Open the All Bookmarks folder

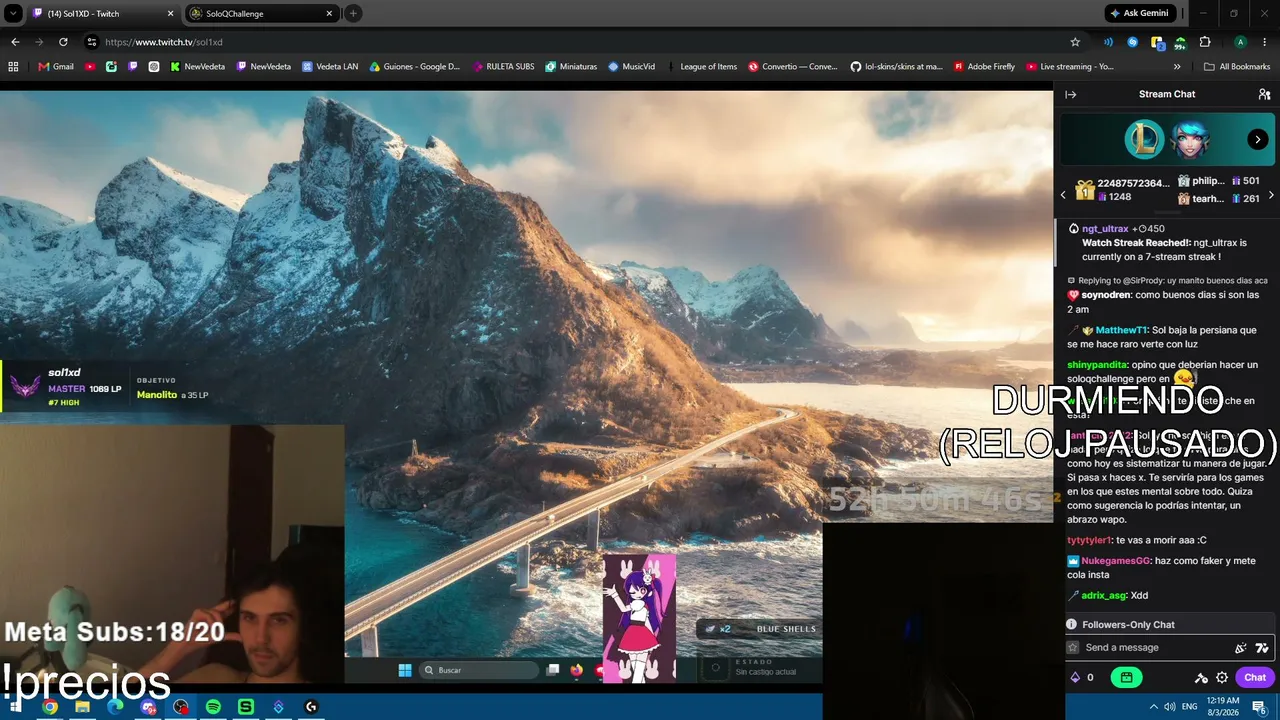[1237, 67]
